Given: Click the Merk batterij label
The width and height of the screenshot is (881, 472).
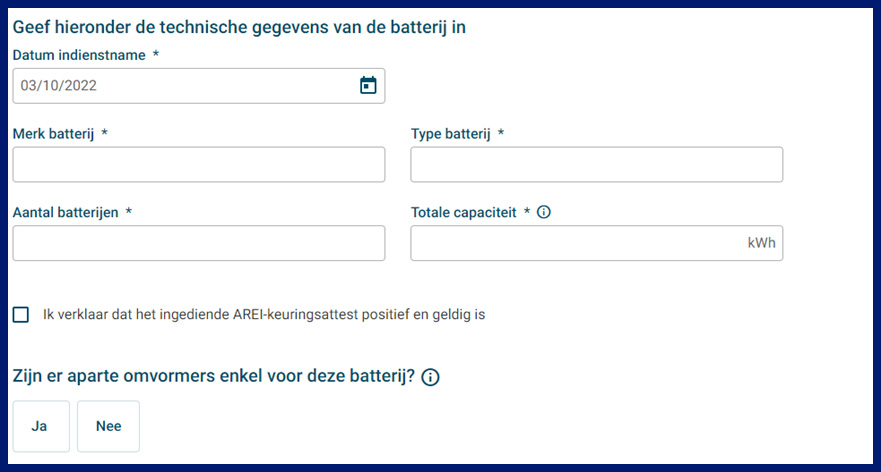Looking at the screenshot, I should click(54, 134).
